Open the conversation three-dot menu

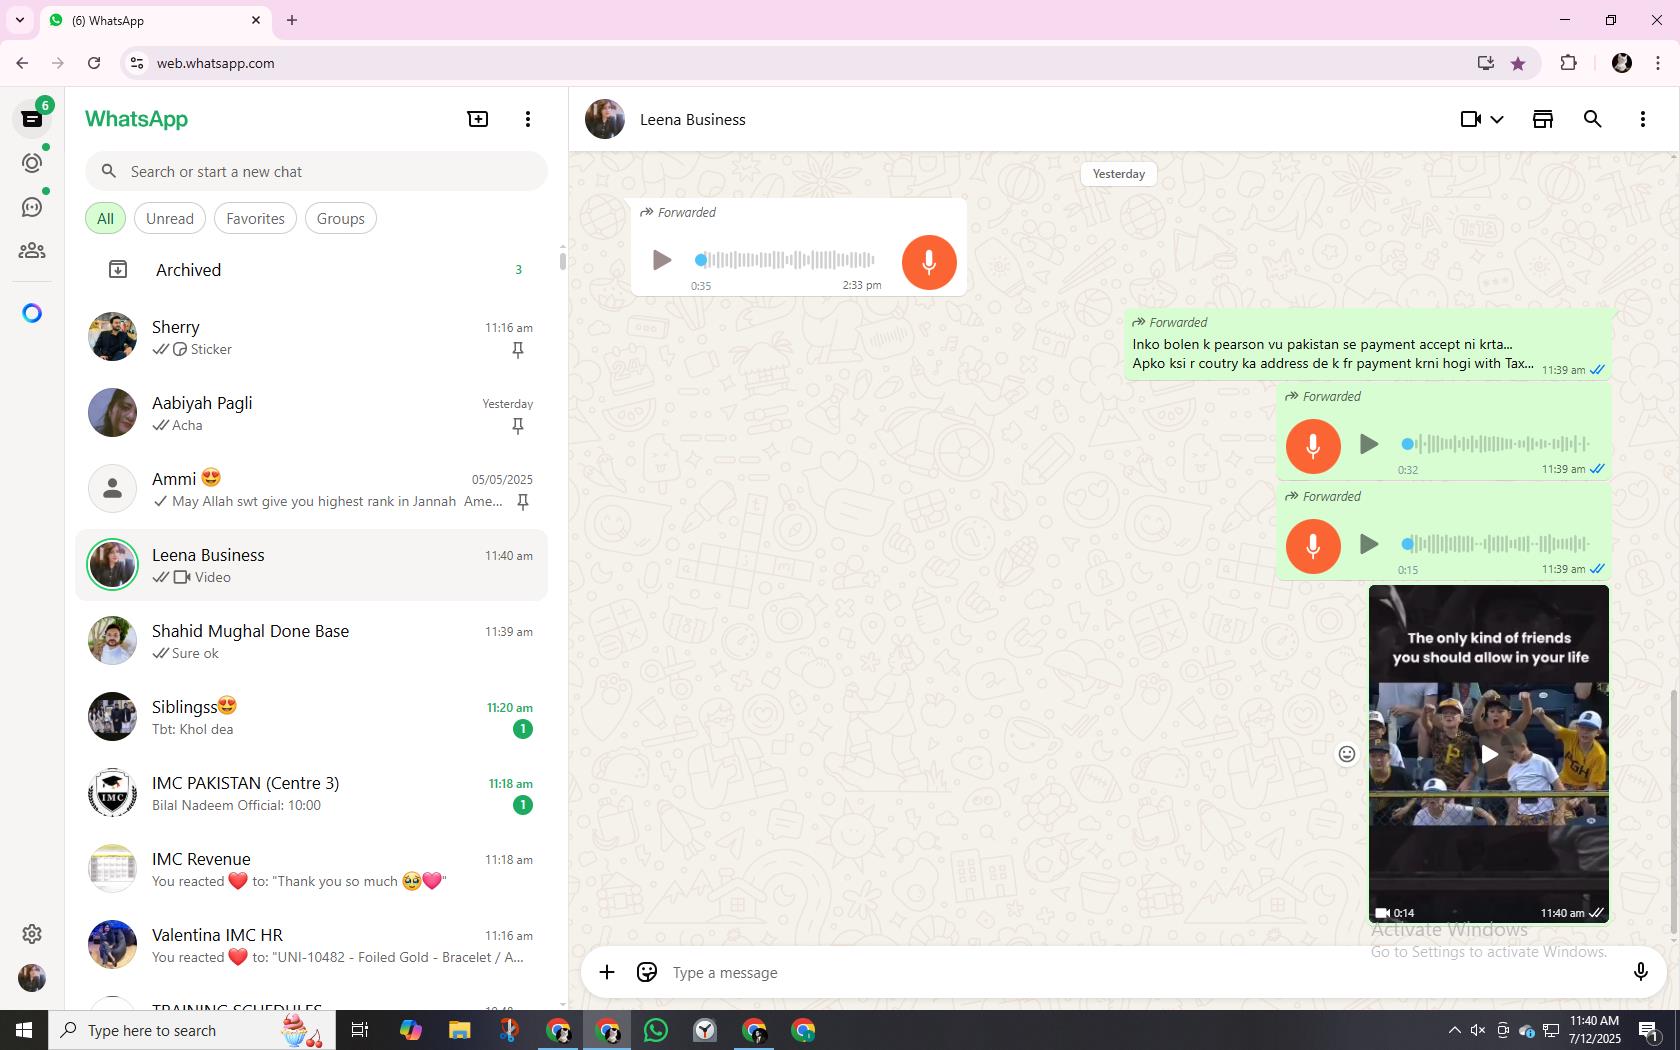click(x=1643, y=119)
